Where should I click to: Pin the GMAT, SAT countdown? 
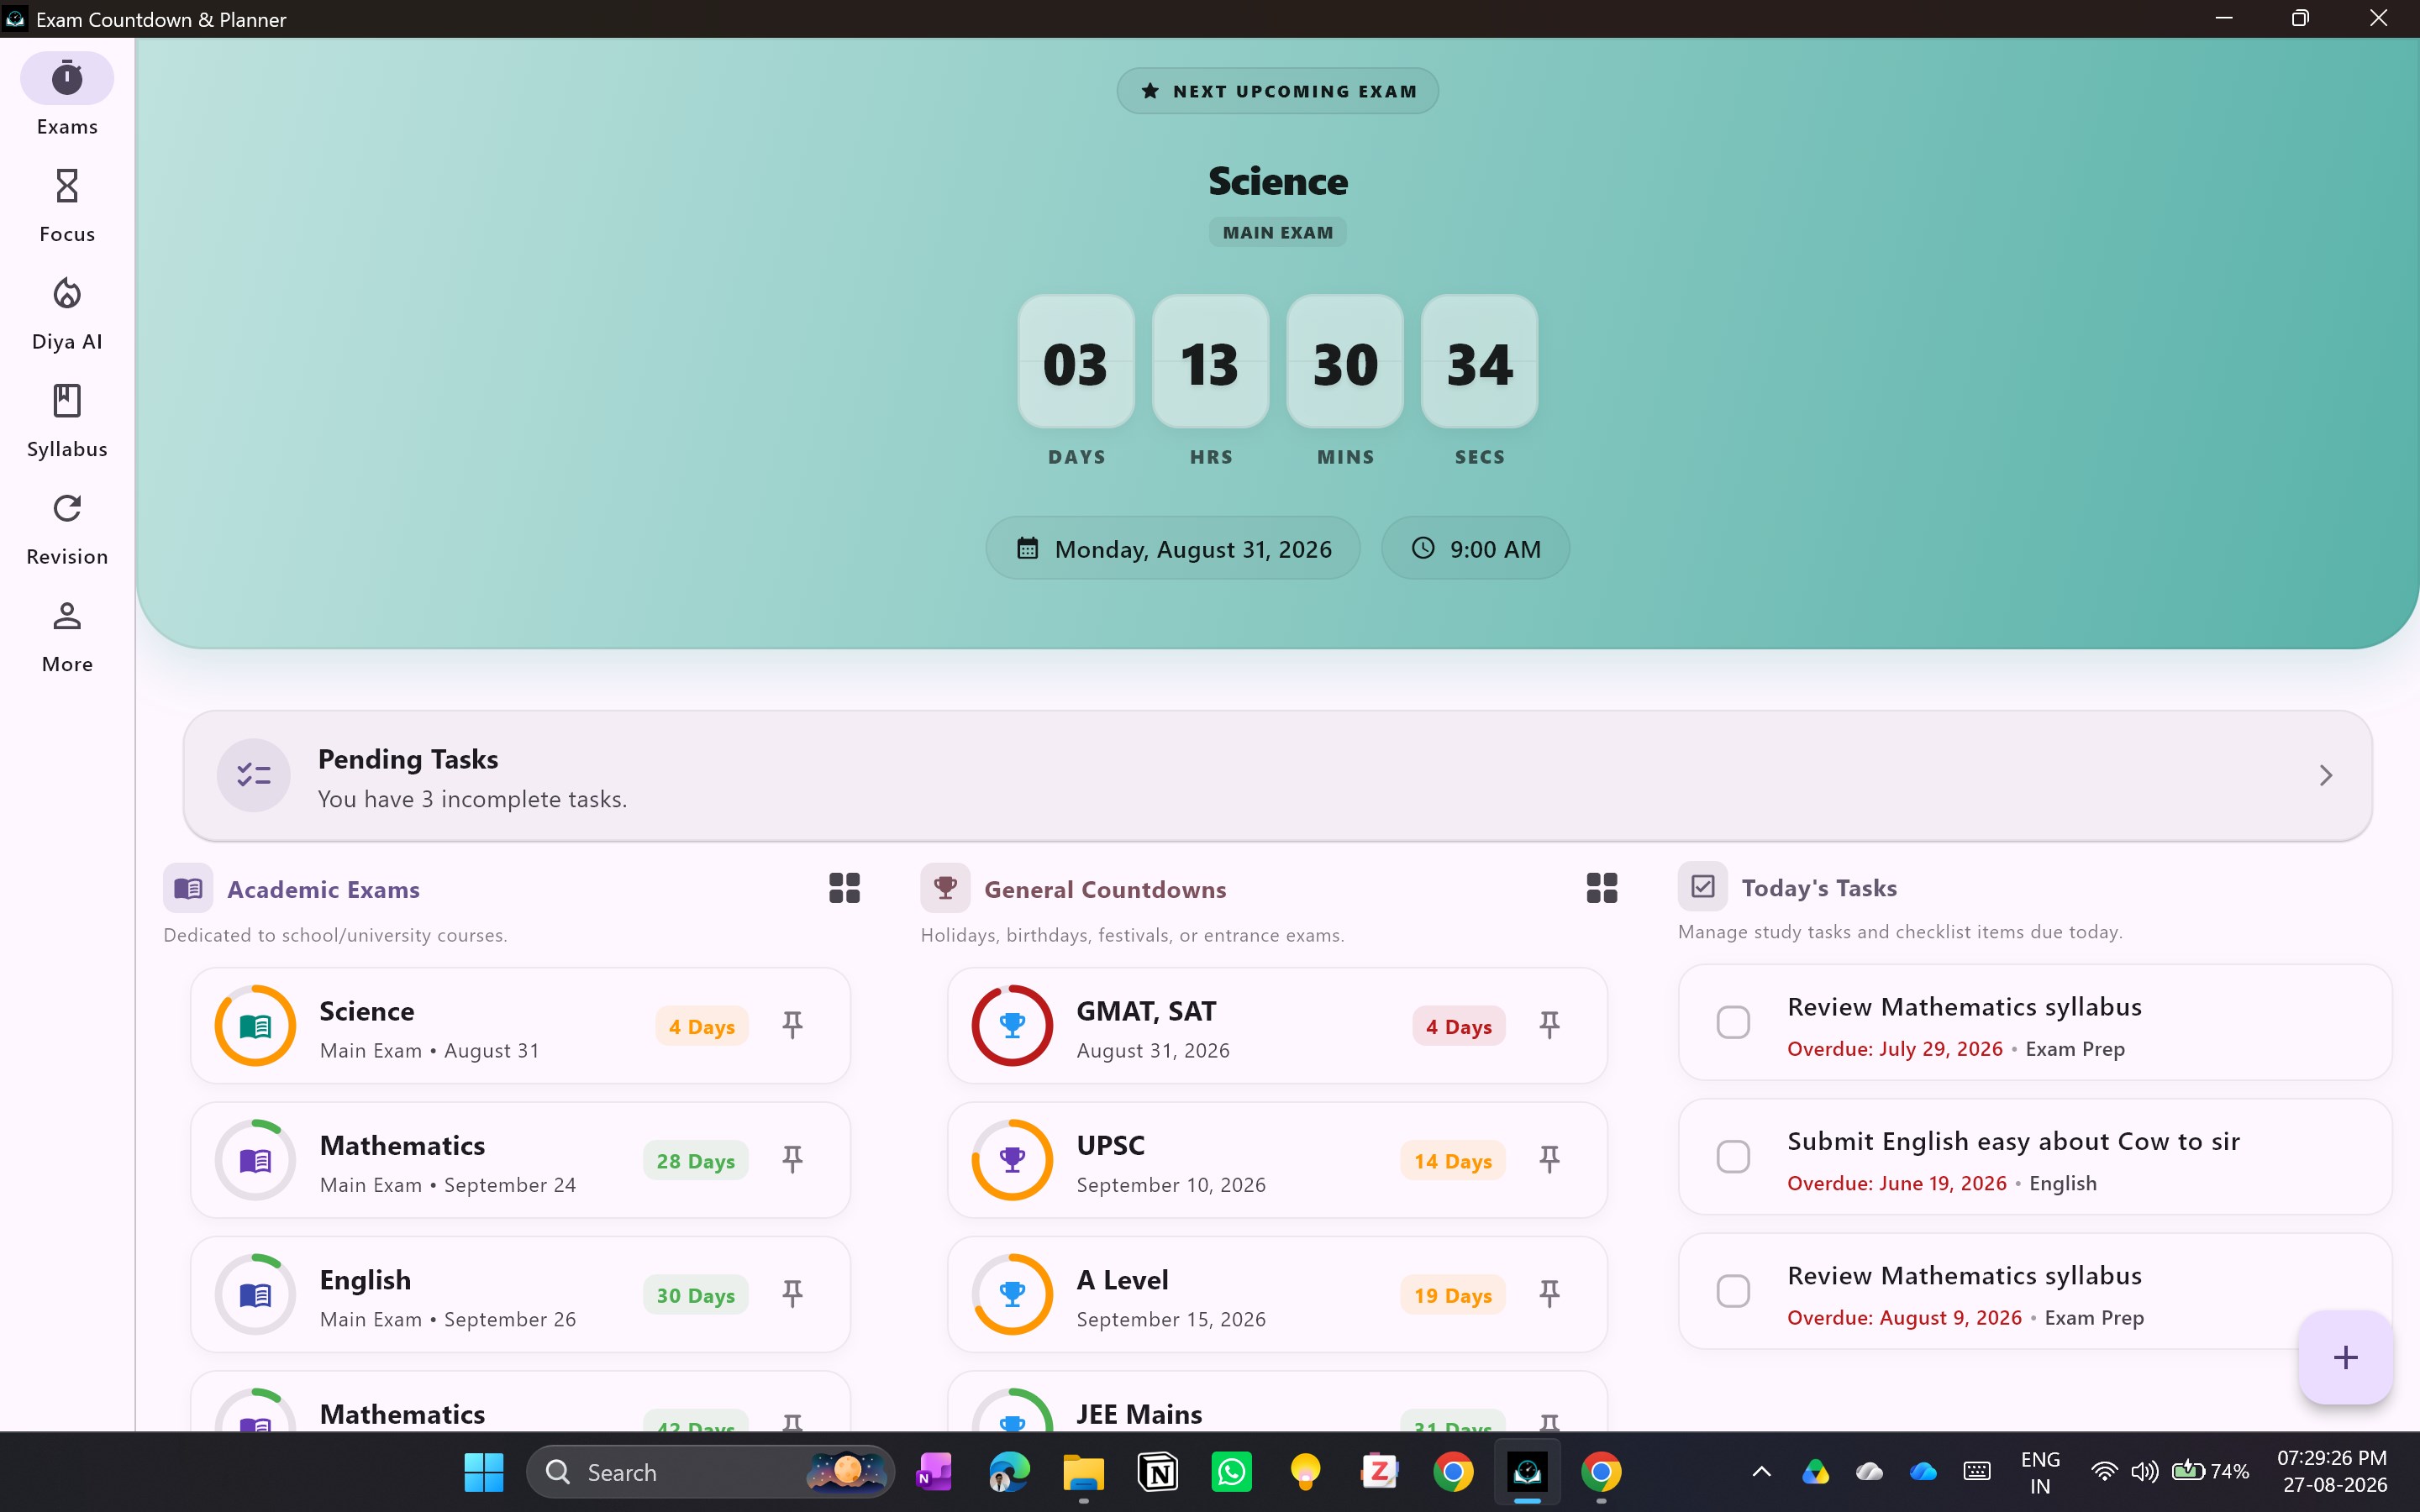tap(1549, 1025)
